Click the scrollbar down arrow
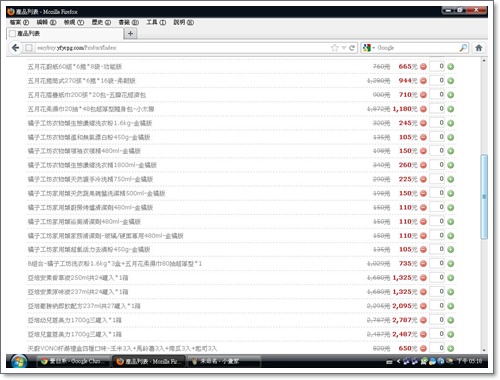 click(x=484, y=350)
